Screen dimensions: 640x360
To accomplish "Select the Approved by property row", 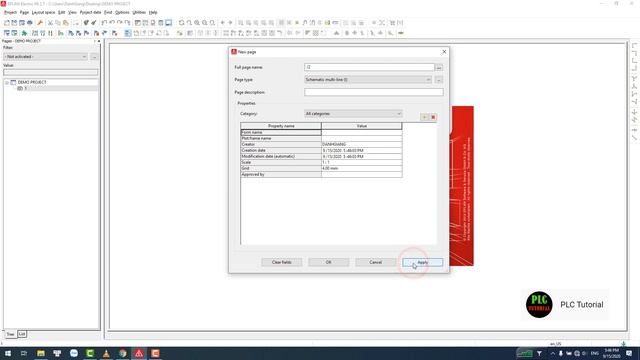I will pos(321,175).
